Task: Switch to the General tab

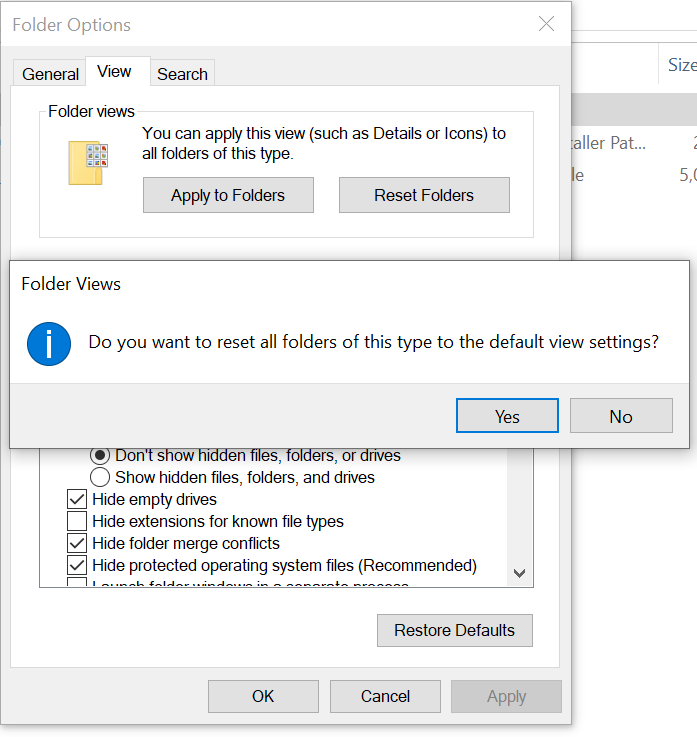Action: [50, 74]
